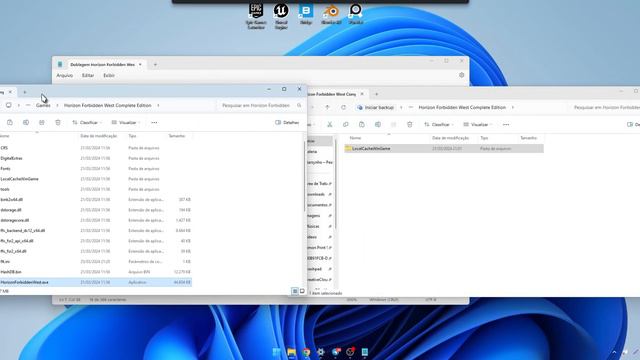
Task: Select ffx_backend_dx12_x64.dll file row
Action: click(x=96, y=231)
